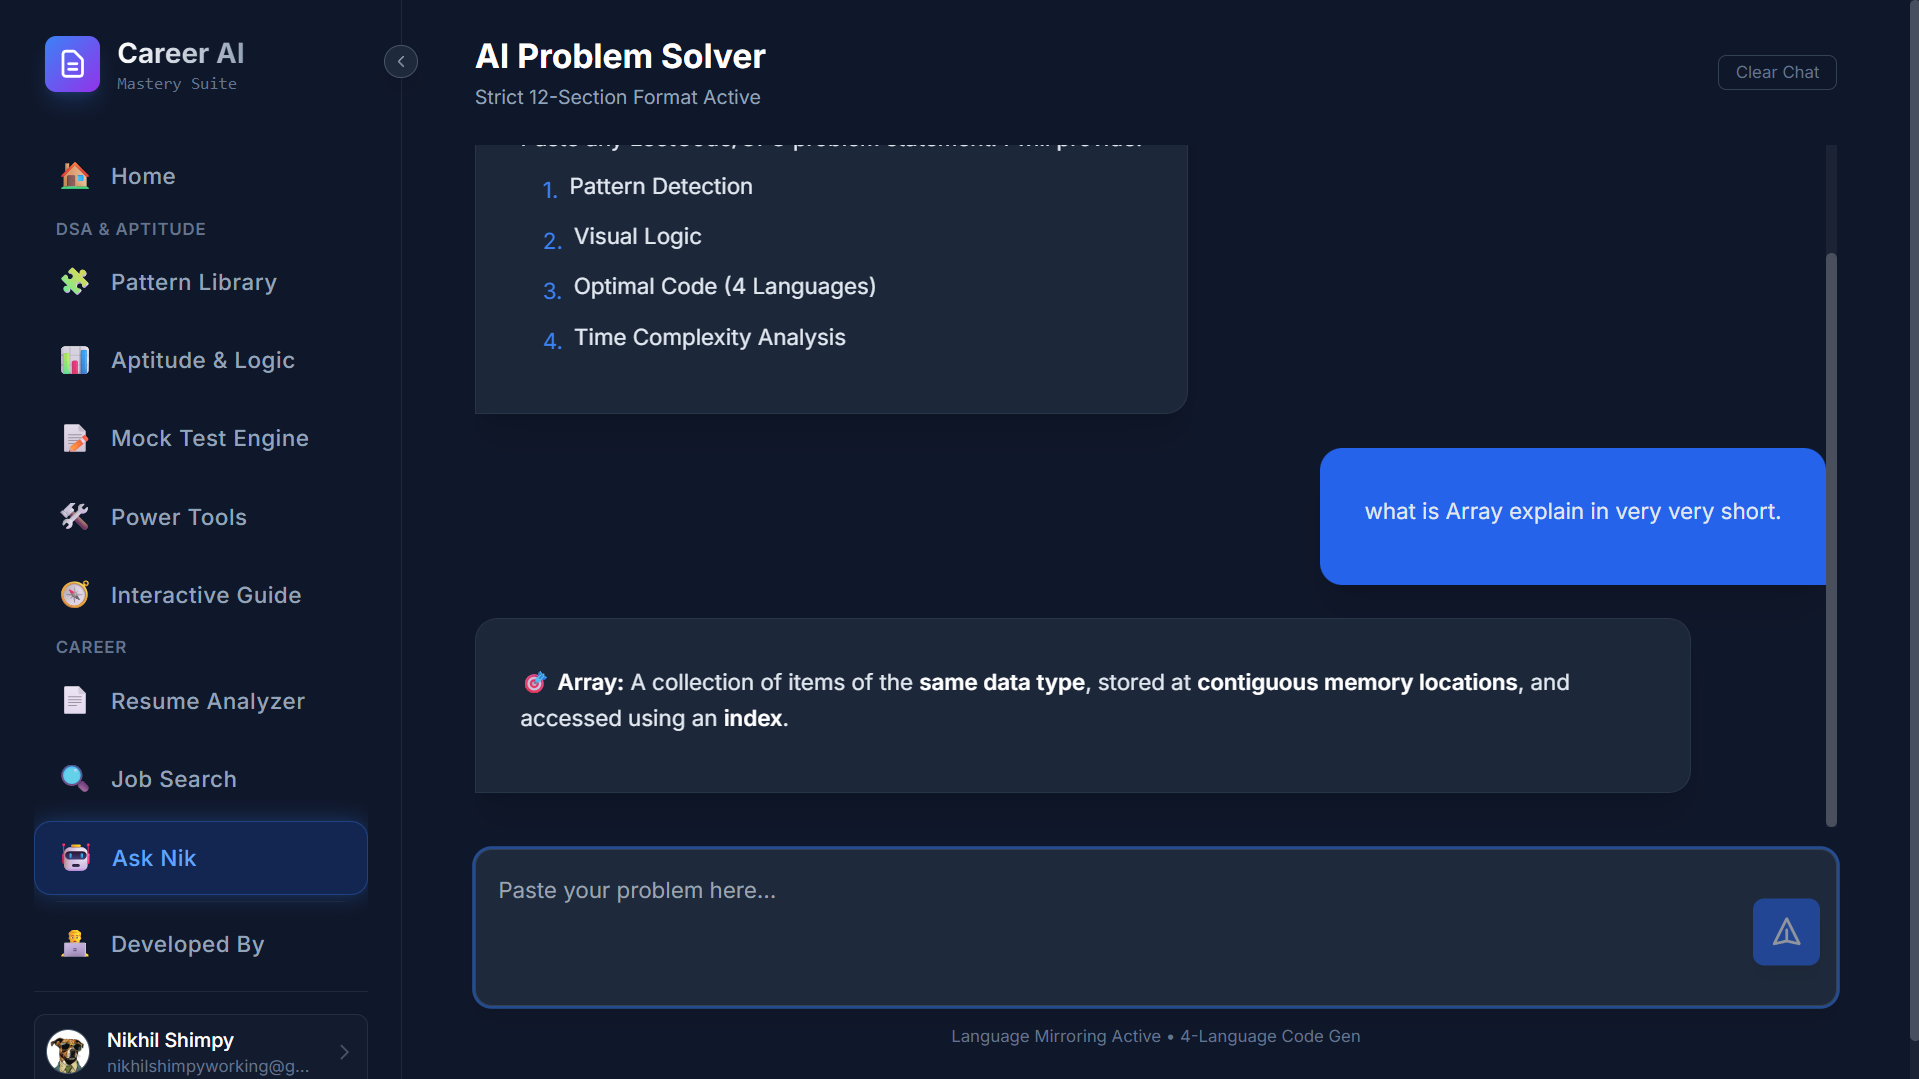Screen dimensions: 1919x1079
Task: Select the Home icon in sidebar
Action: (x=73, y=176)
